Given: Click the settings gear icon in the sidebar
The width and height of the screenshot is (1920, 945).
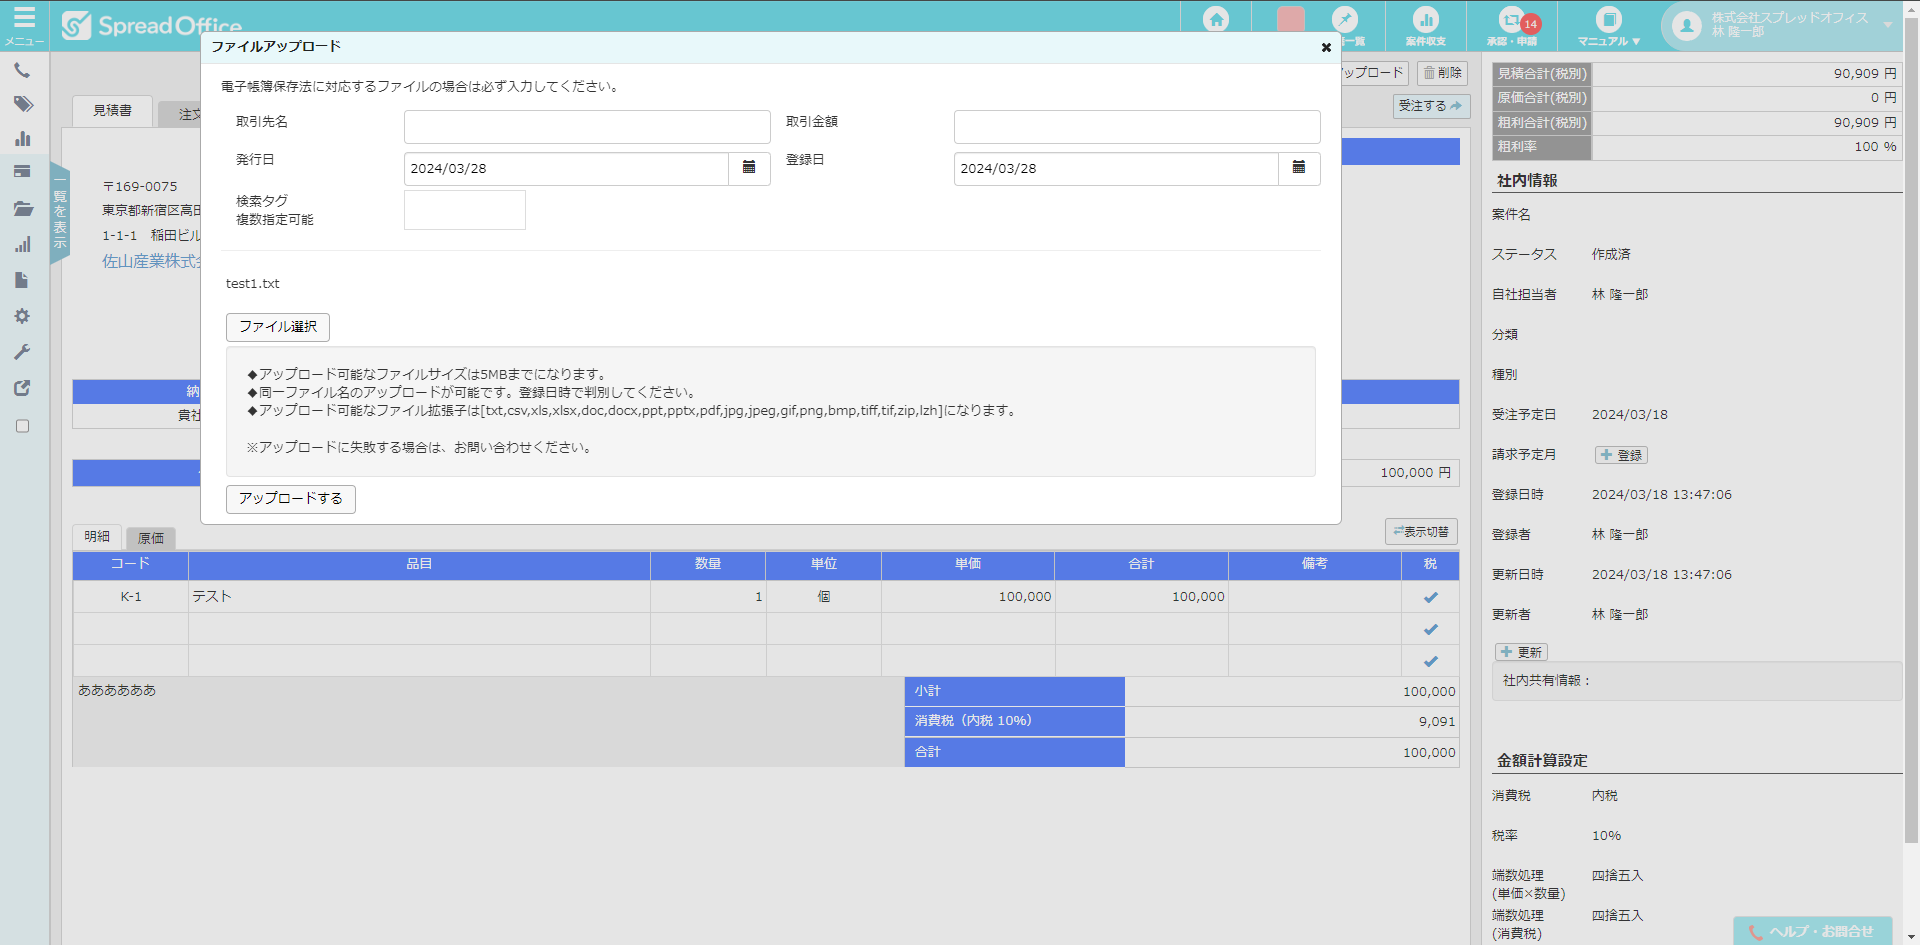Looking at the screenshot, I should tap(22, 316).
